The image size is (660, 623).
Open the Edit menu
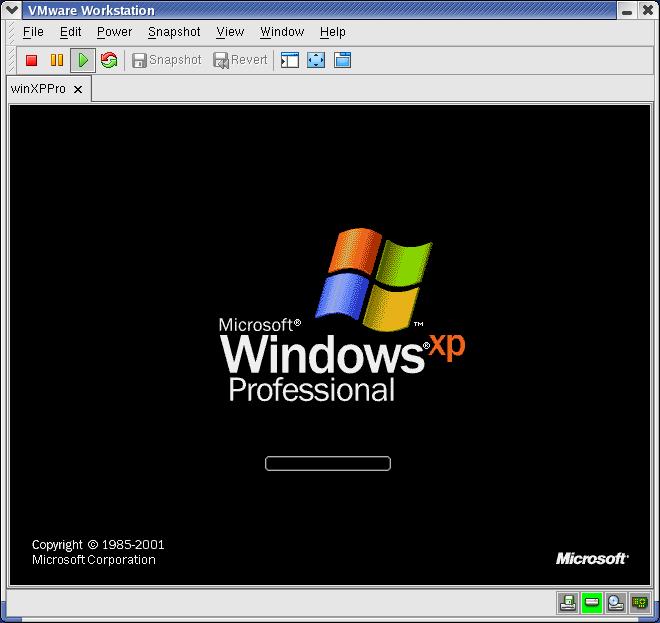[70, 32]
